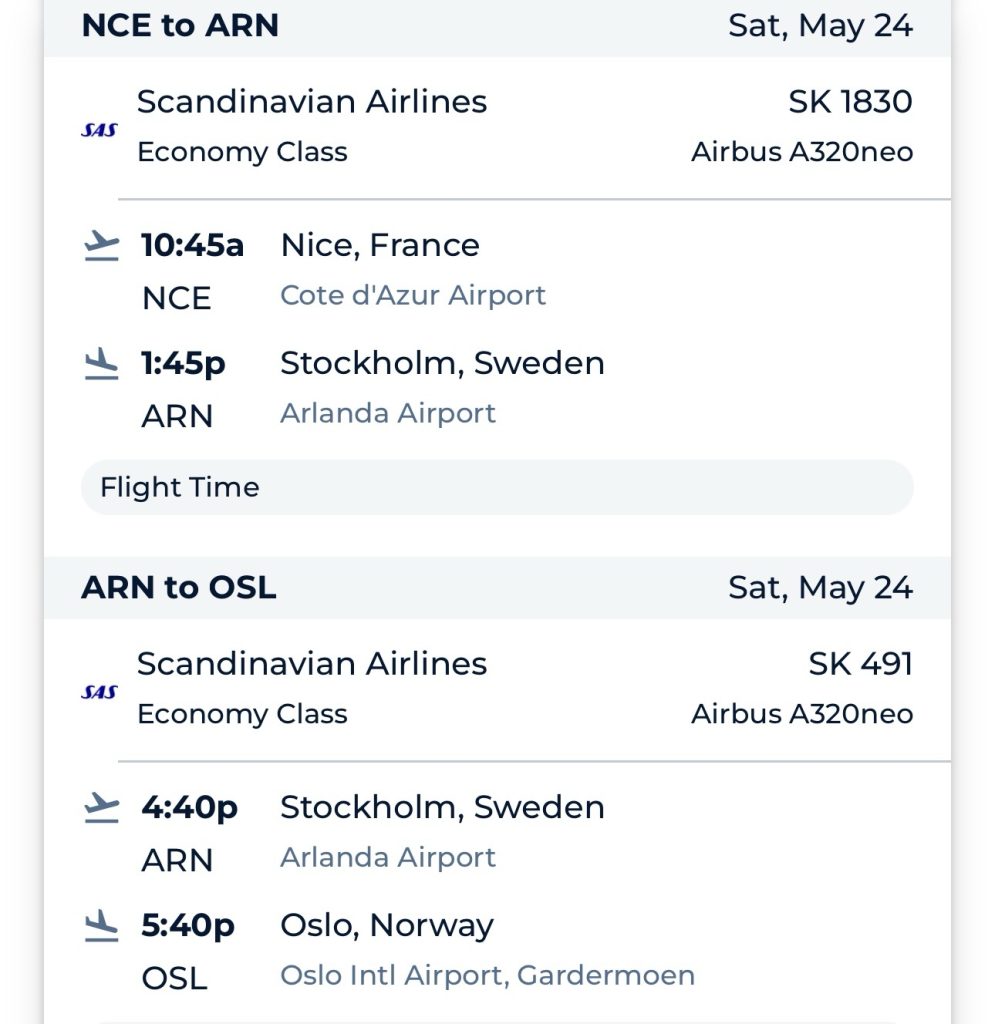Click the SAS logo for flight SK 491
This screenshot has height=1024, width=995.
tap(99, 691)
